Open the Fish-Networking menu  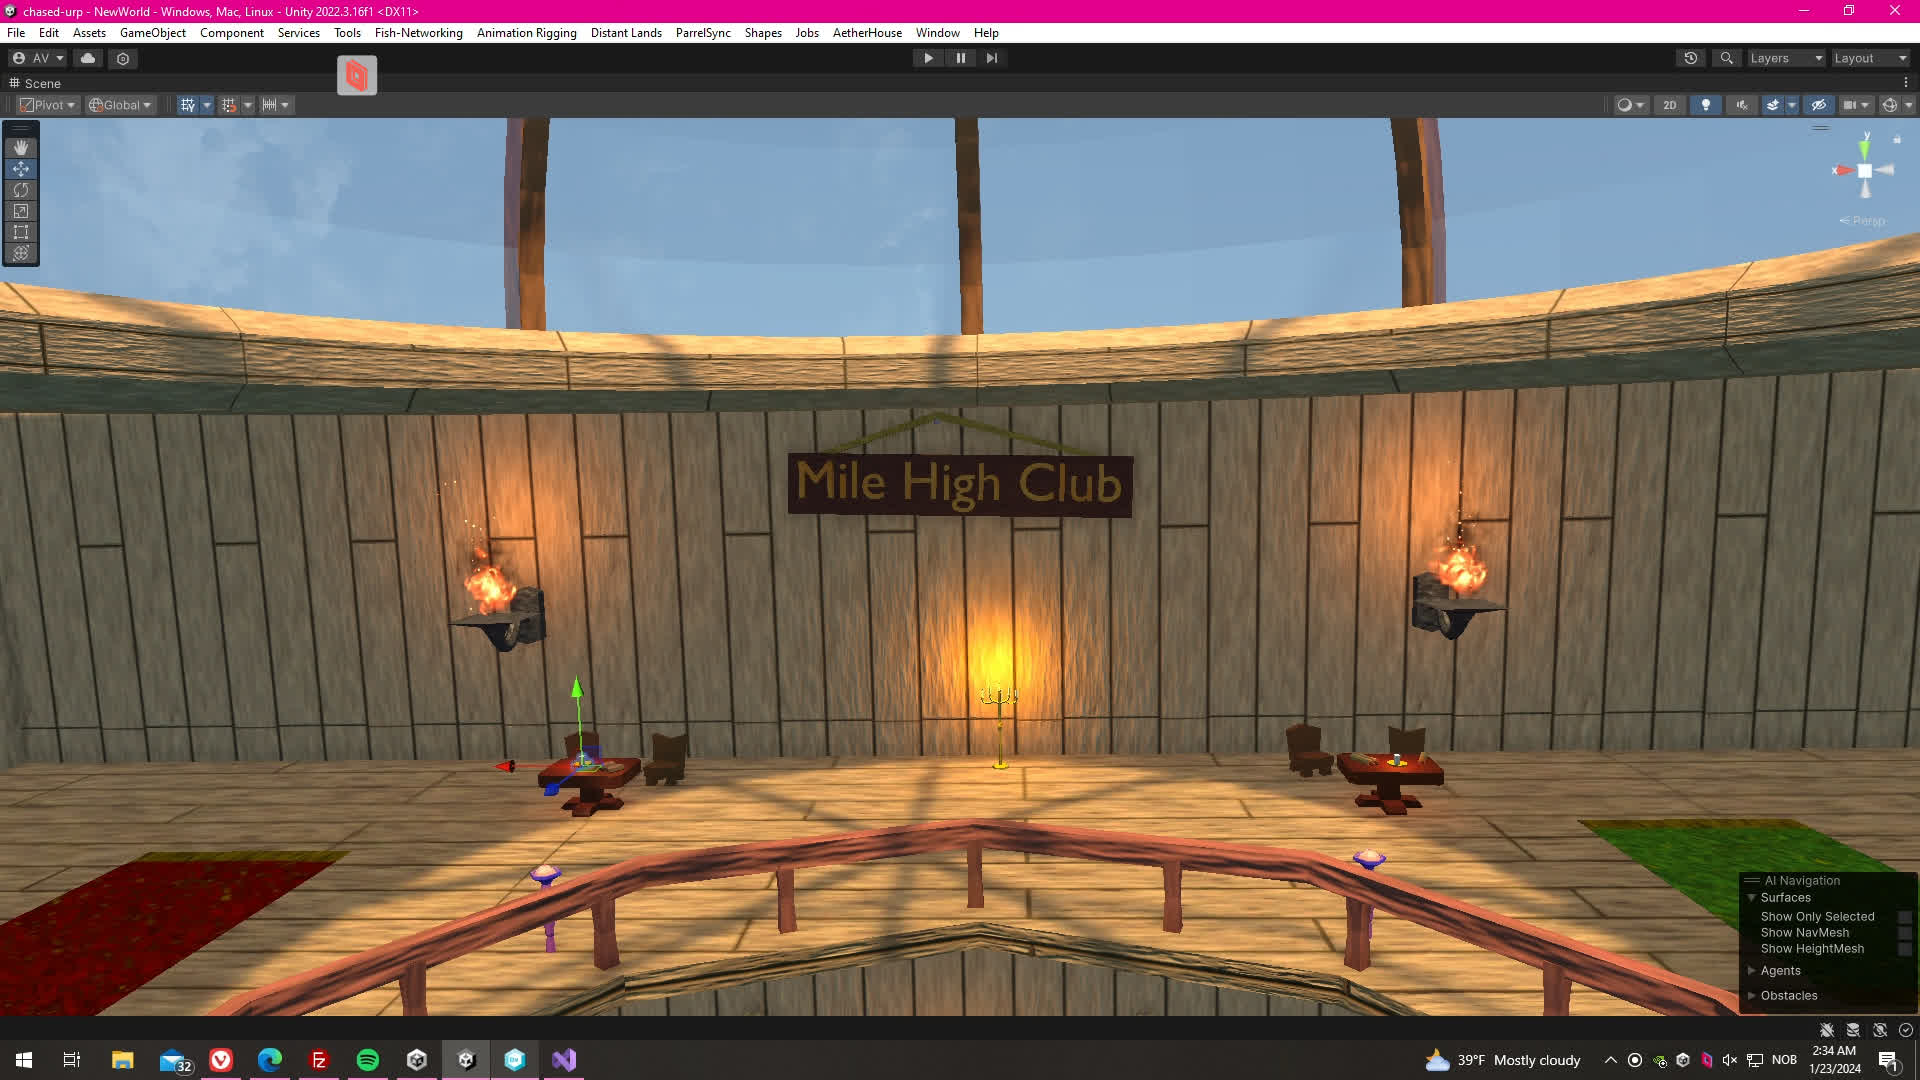418,33
